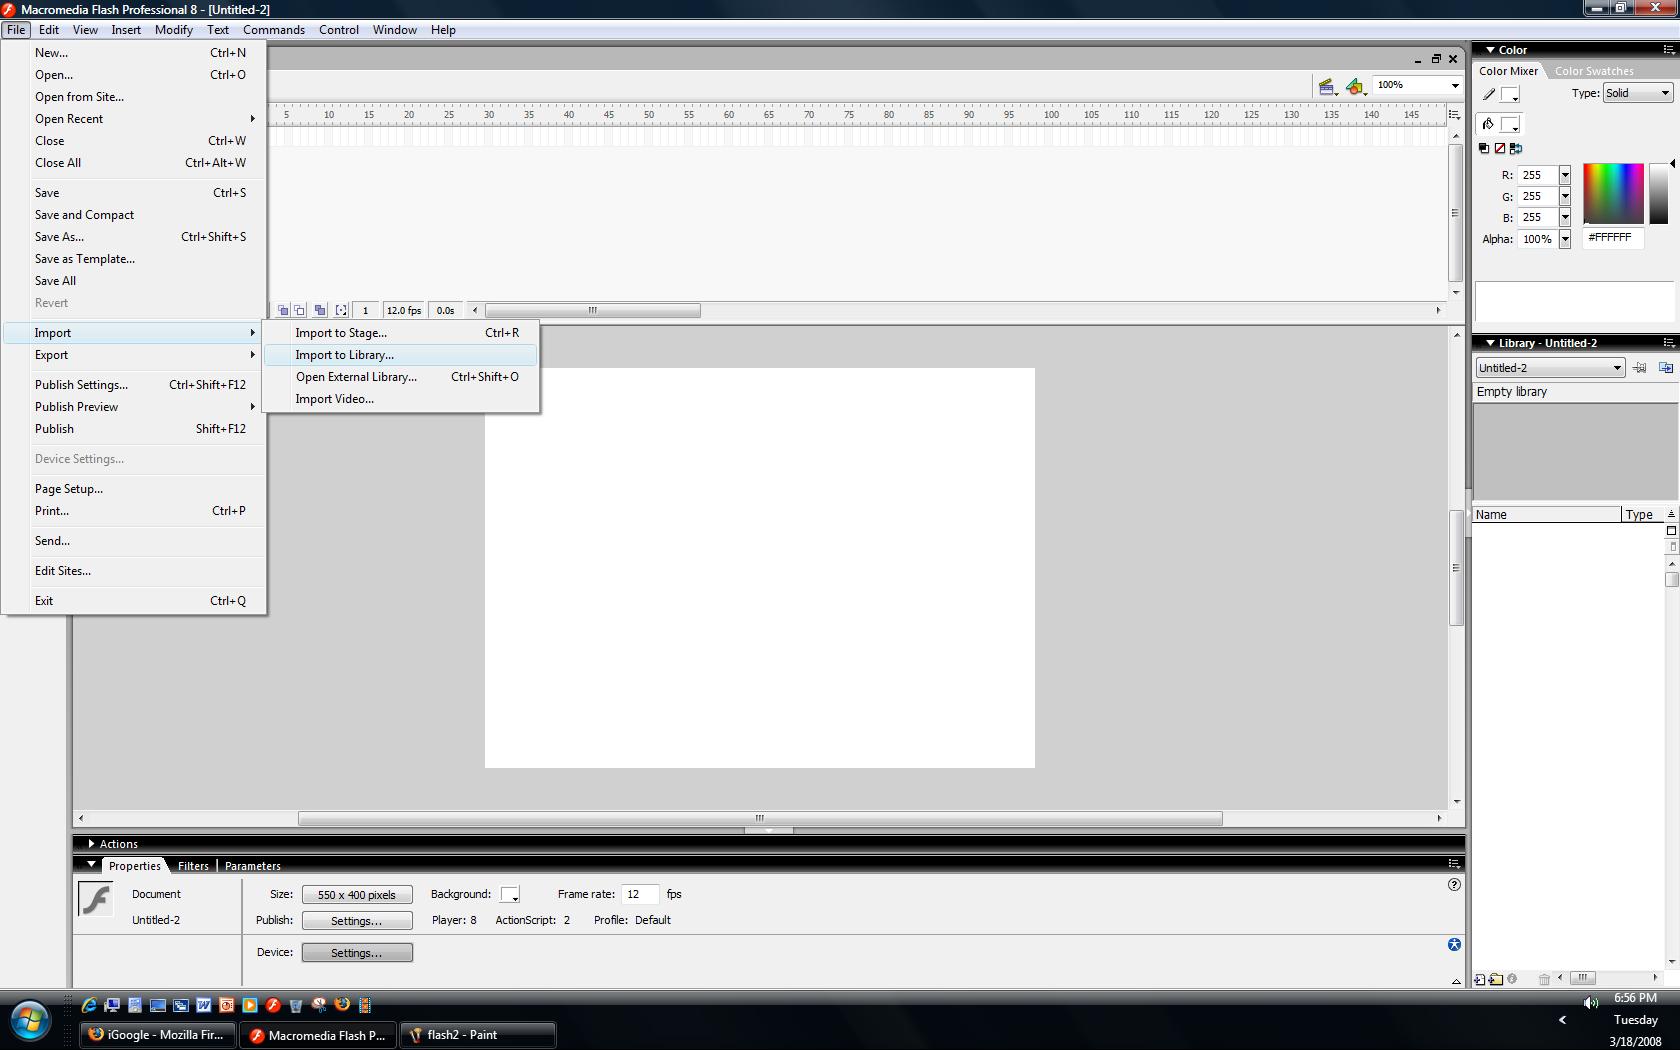Open Internet Explorer from Quick Launch
The height and width of the screenshot is (1050, 1680).
89,1005
